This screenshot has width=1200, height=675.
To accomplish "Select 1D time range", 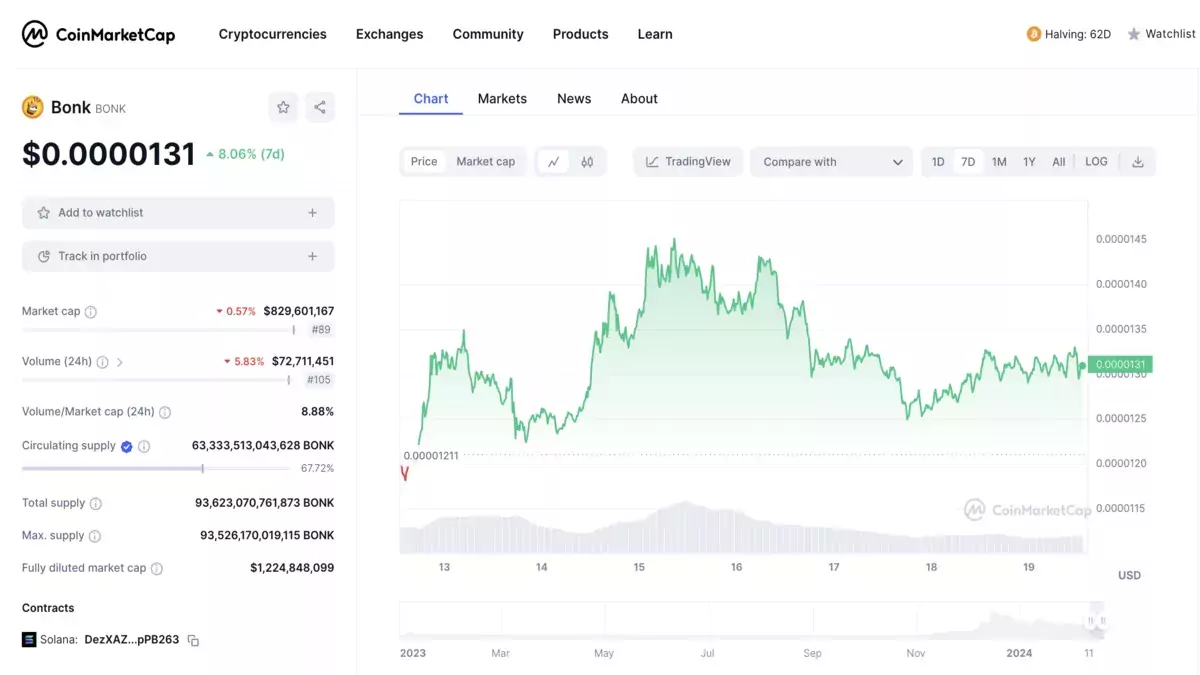I will tap(938, 162).
